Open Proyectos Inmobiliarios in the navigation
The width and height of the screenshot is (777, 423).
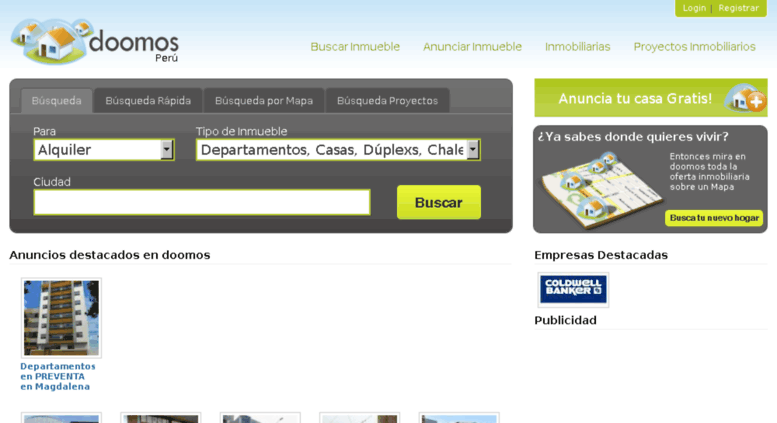click(695, 47)
